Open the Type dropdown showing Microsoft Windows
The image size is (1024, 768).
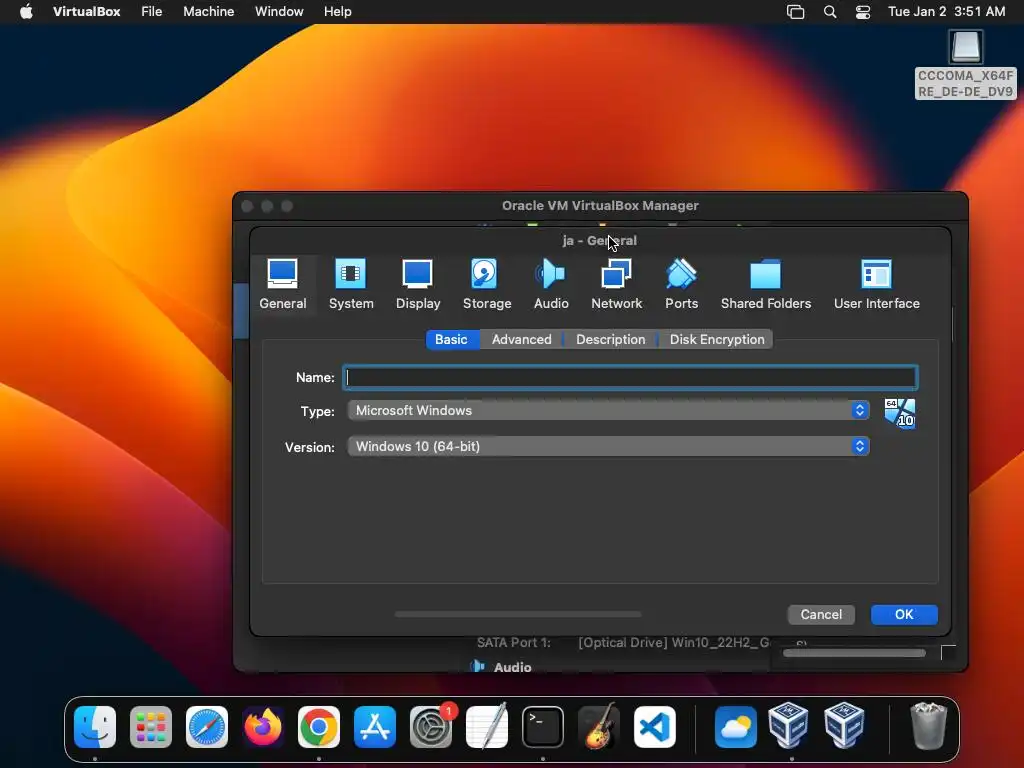click(x=608, y=410)
